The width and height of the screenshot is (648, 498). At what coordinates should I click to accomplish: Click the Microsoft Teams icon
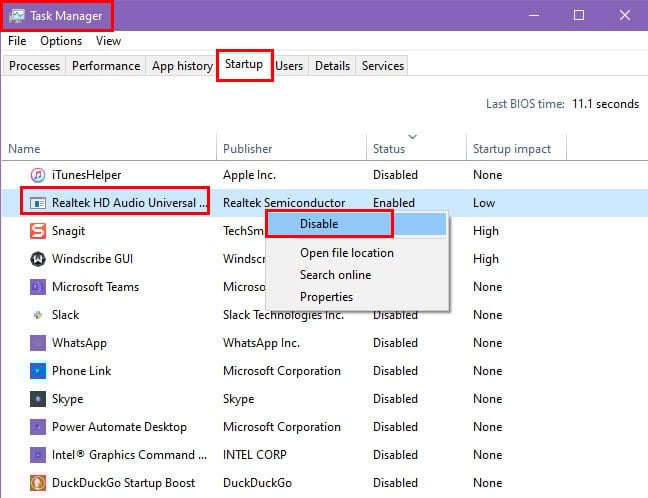click(x=38, y=287)
